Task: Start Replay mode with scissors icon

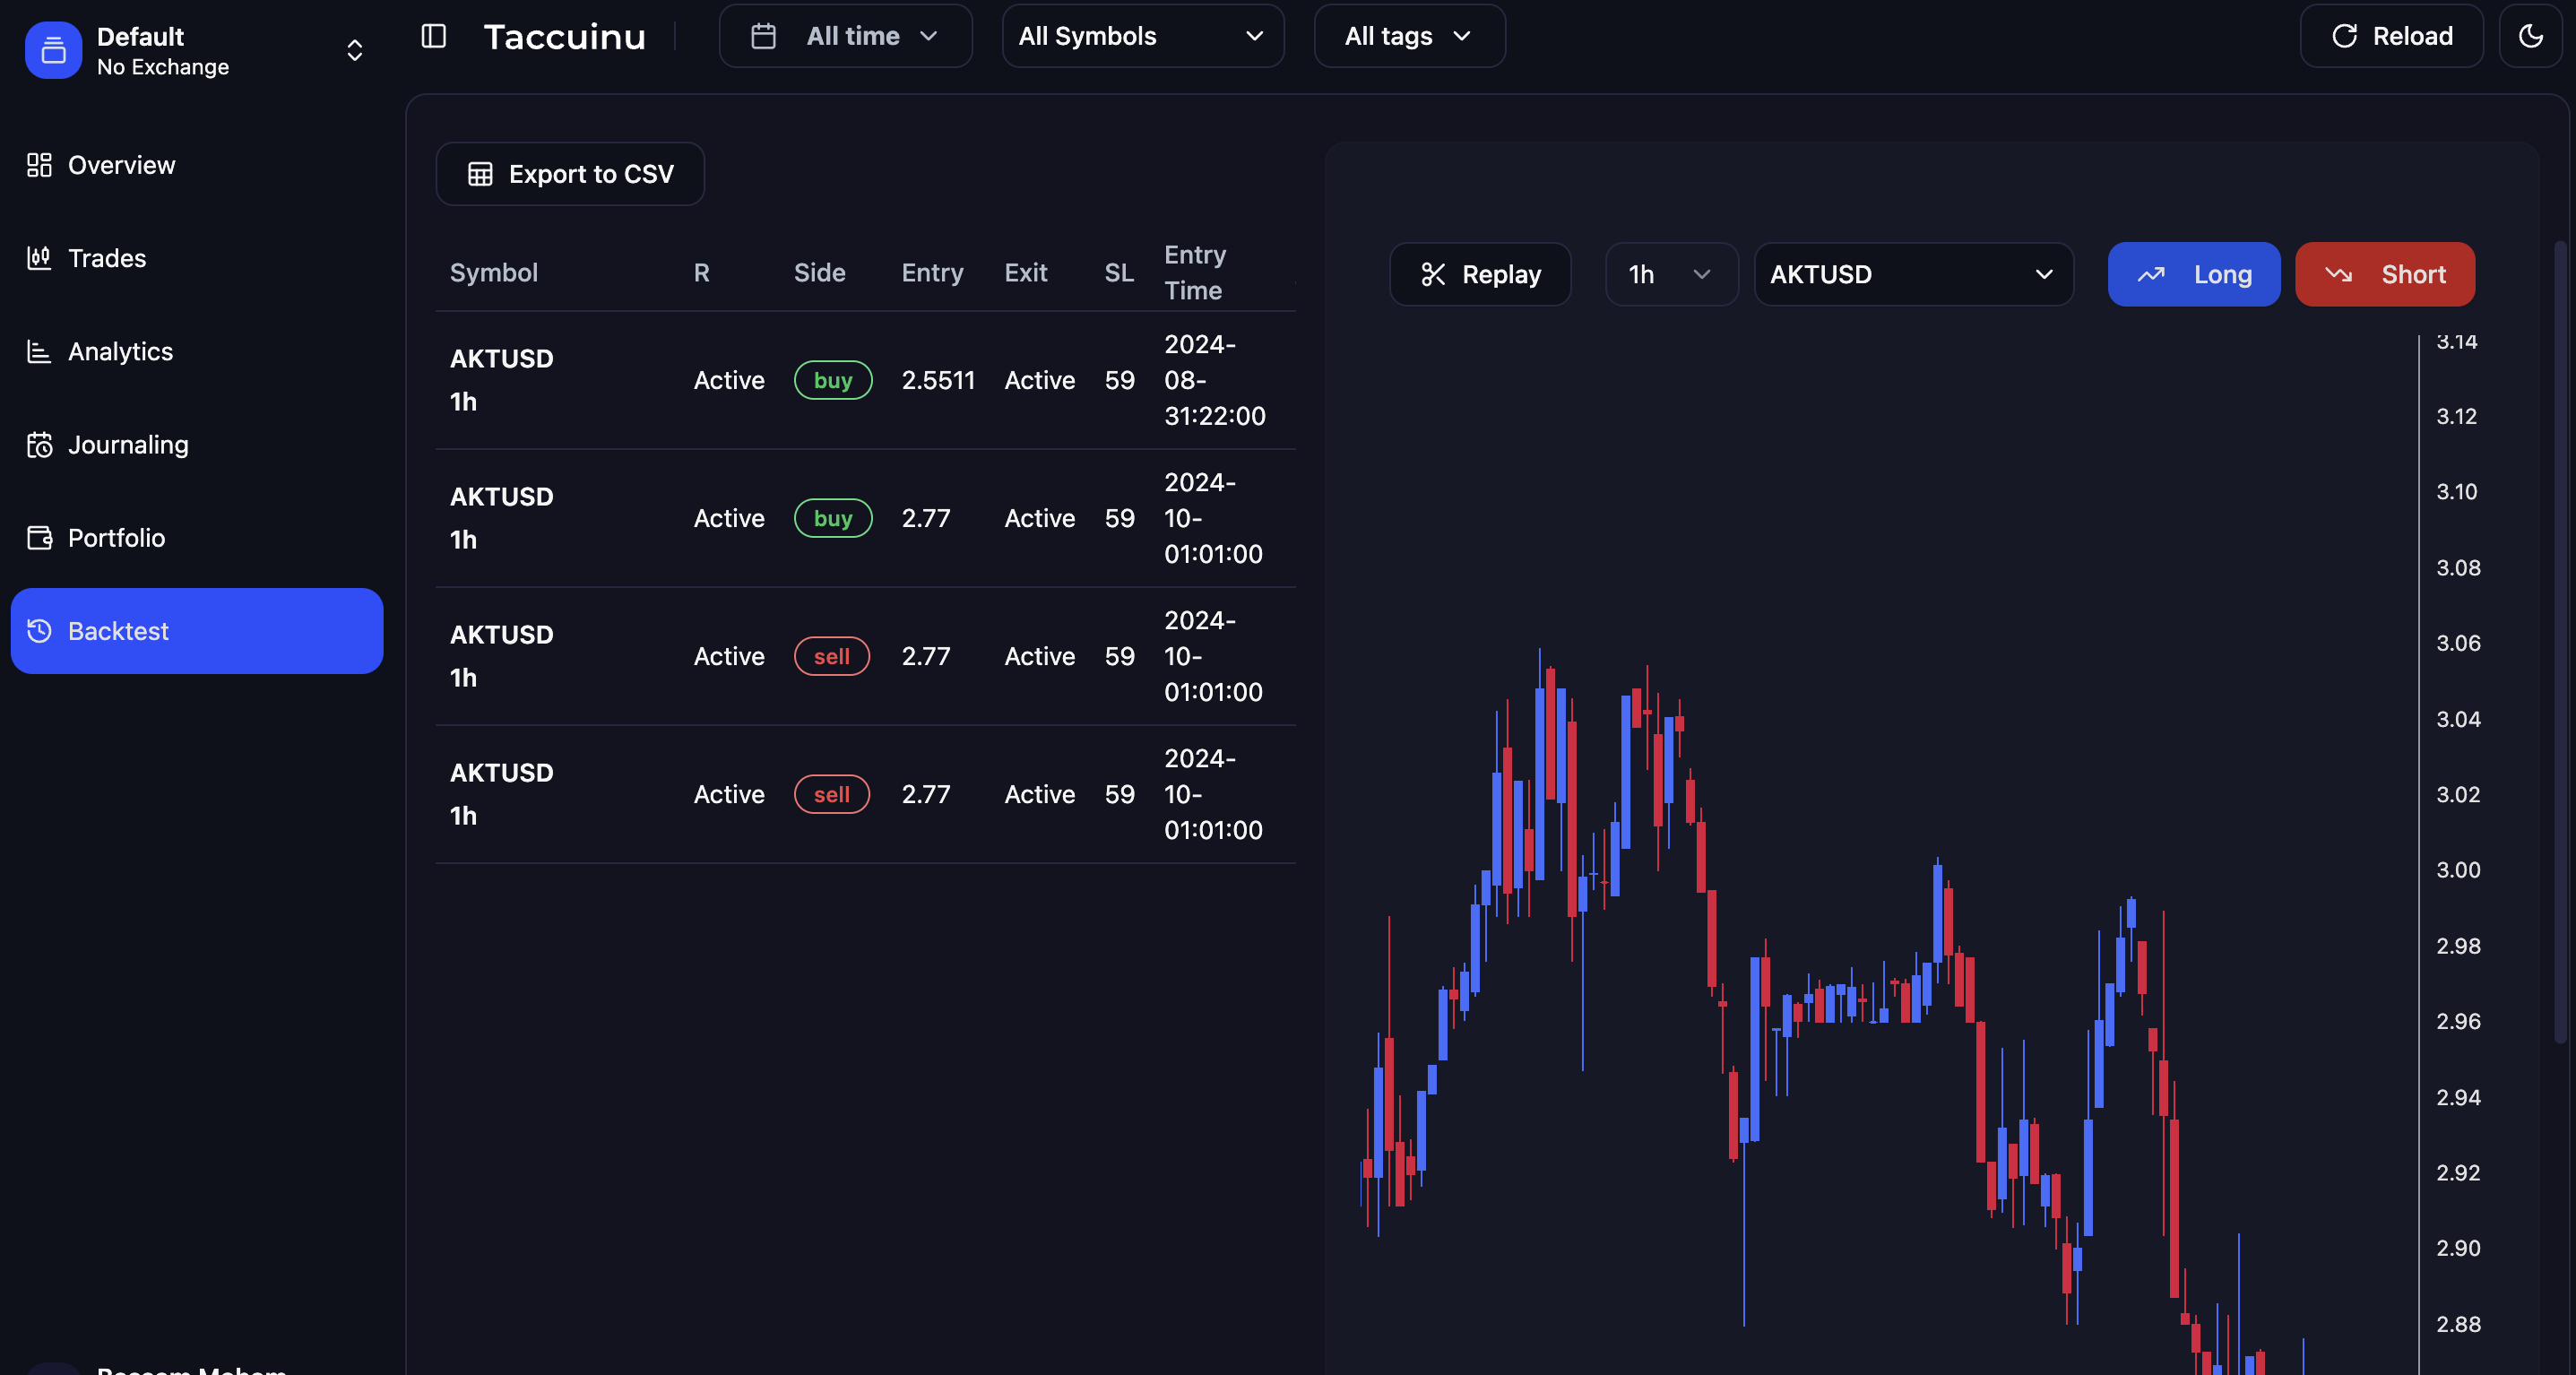Action: click(x=1480, y=274)
